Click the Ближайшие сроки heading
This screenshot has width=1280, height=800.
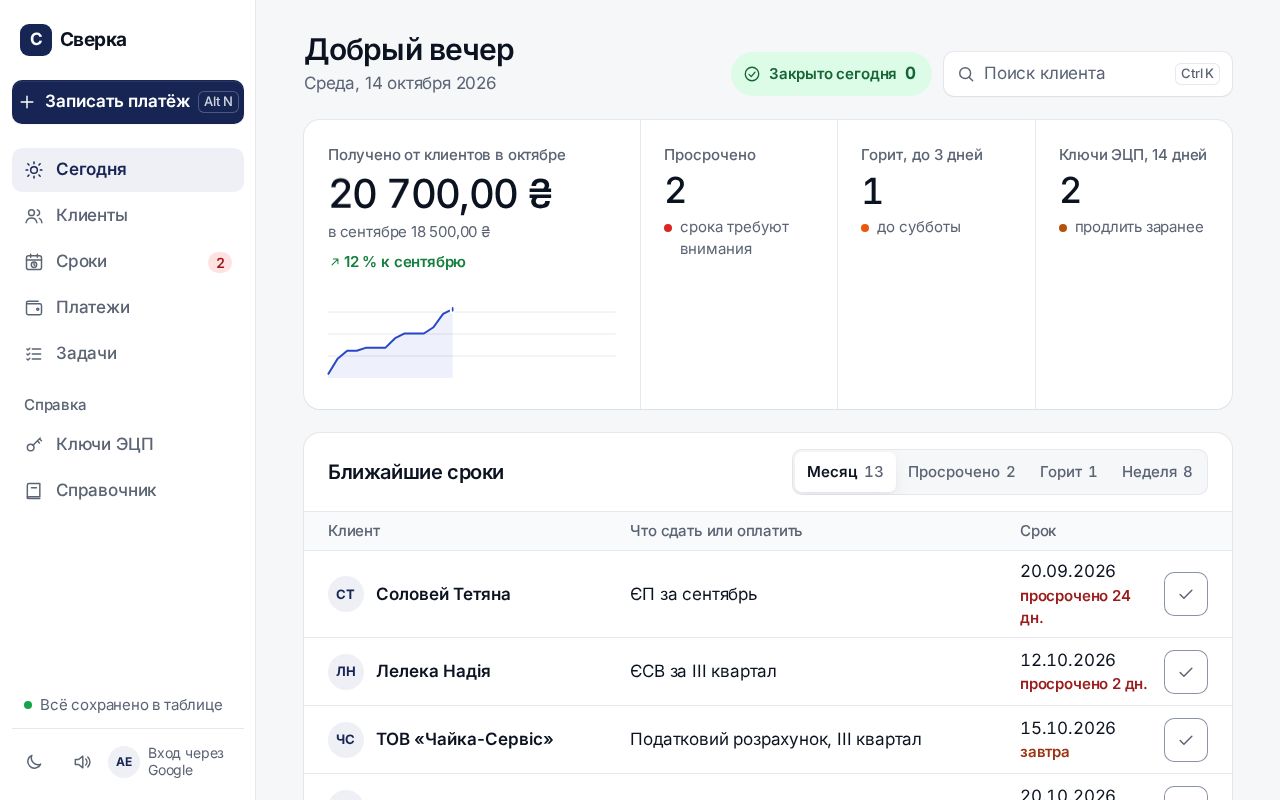point(416,472)
